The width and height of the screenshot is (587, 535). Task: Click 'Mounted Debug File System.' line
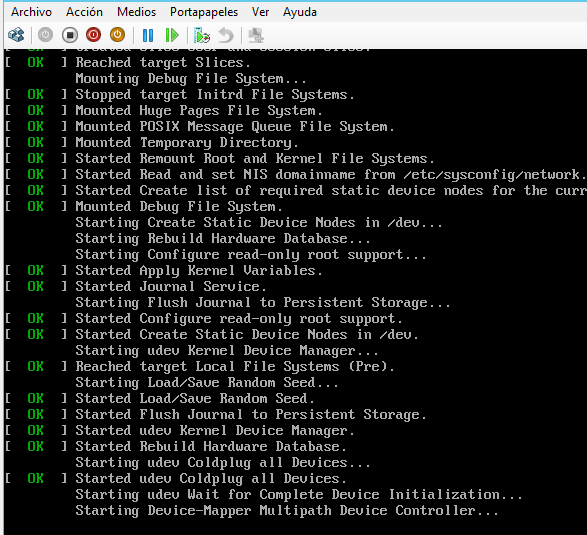tap(179, 207)
